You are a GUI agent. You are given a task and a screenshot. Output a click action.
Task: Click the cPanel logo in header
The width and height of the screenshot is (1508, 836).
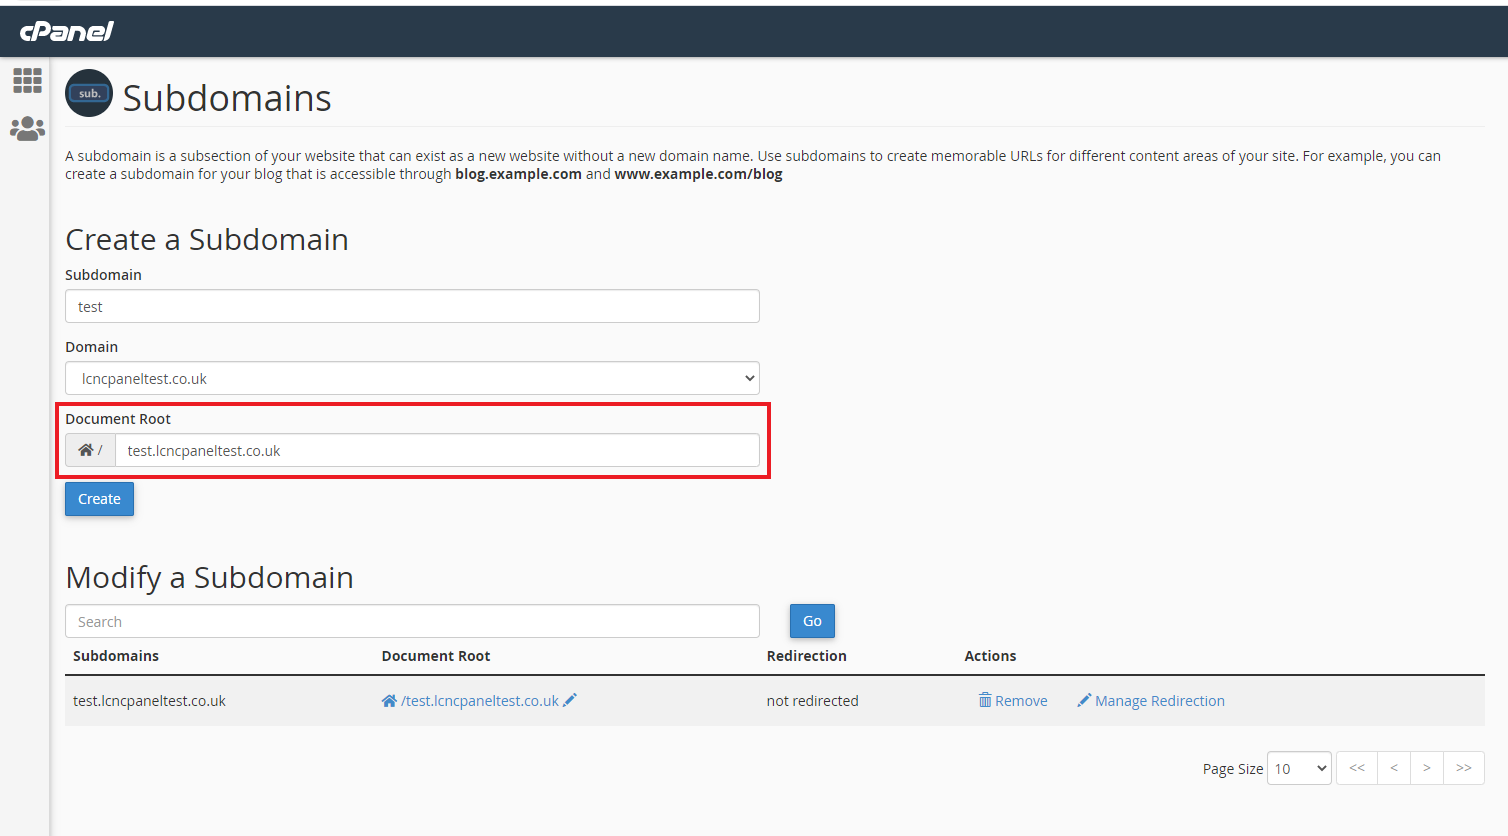coord(67,31)
